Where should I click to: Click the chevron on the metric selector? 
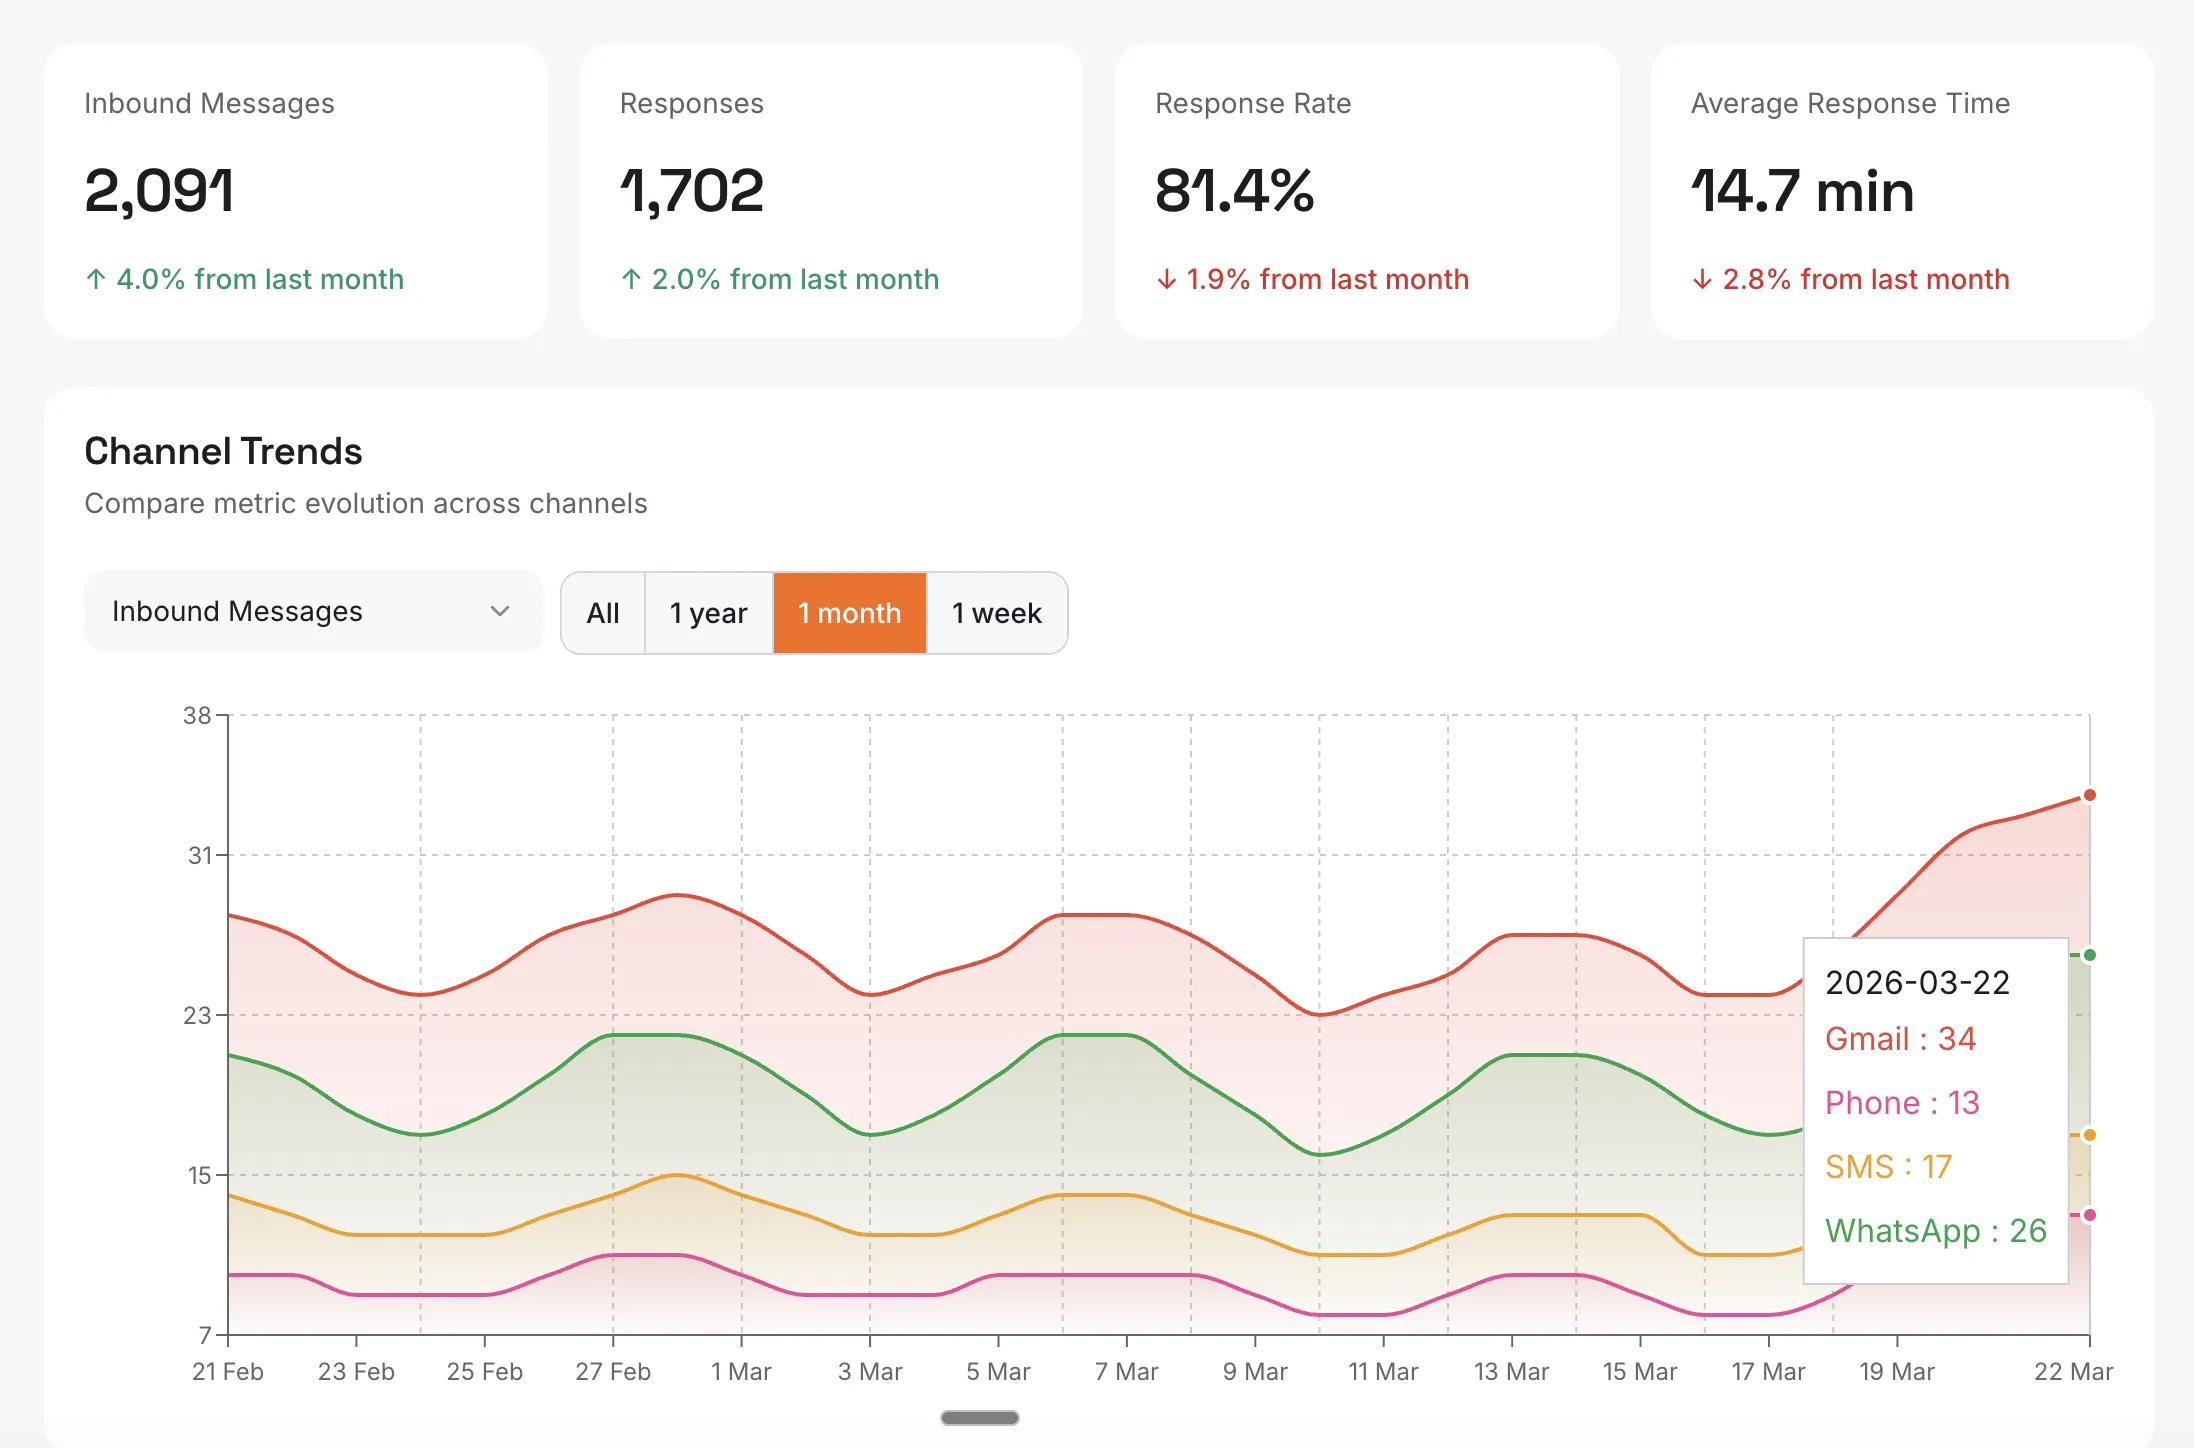(501, 611)
